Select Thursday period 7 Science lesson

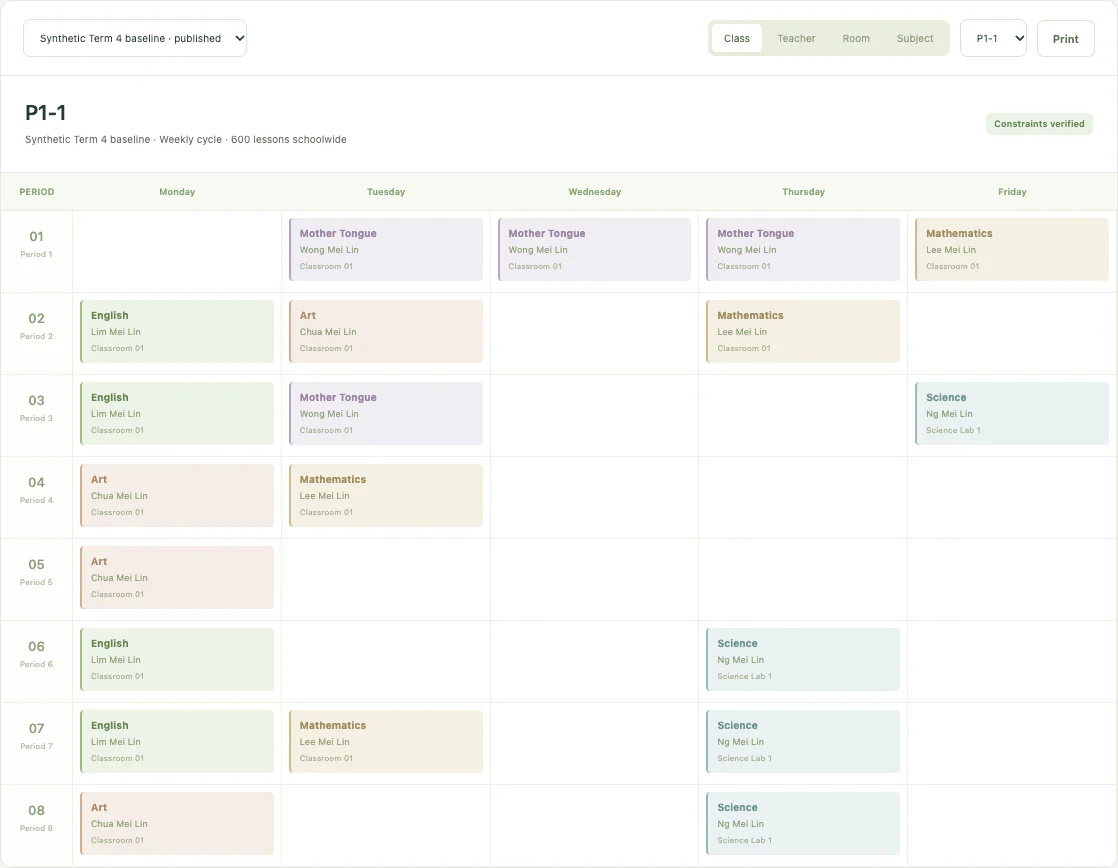(x=803, y=742)
